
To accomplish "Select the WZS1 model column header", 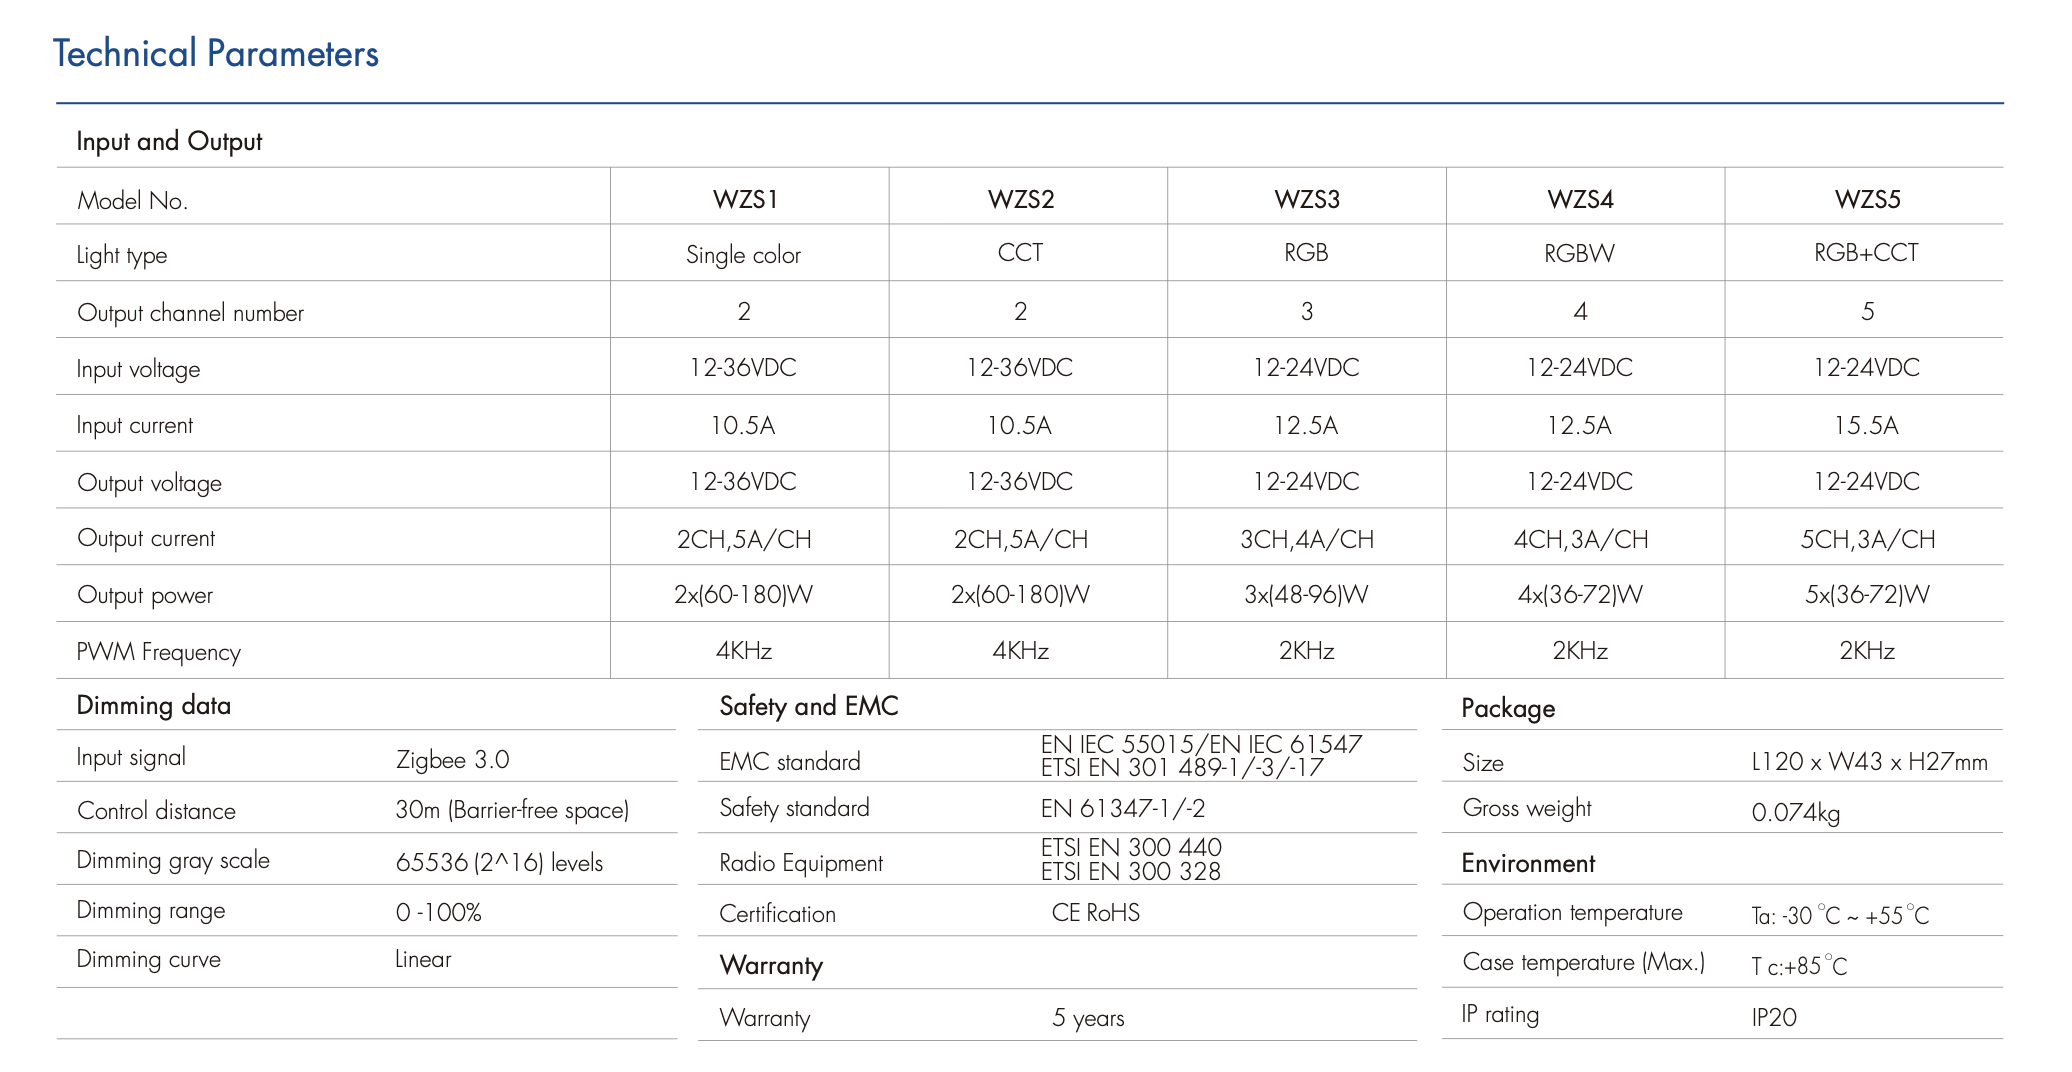I will coord(745,199).
